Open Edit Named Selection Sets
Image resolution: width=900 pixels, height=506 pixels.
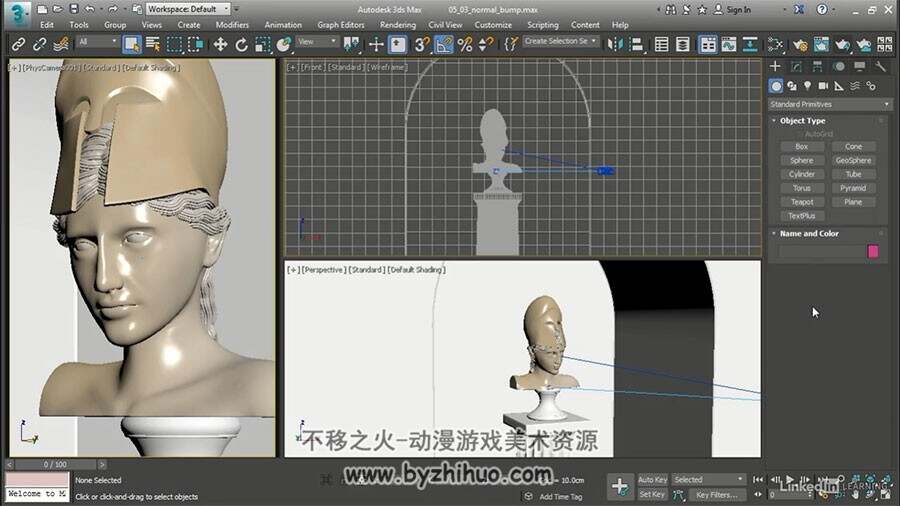pos(510,44)
